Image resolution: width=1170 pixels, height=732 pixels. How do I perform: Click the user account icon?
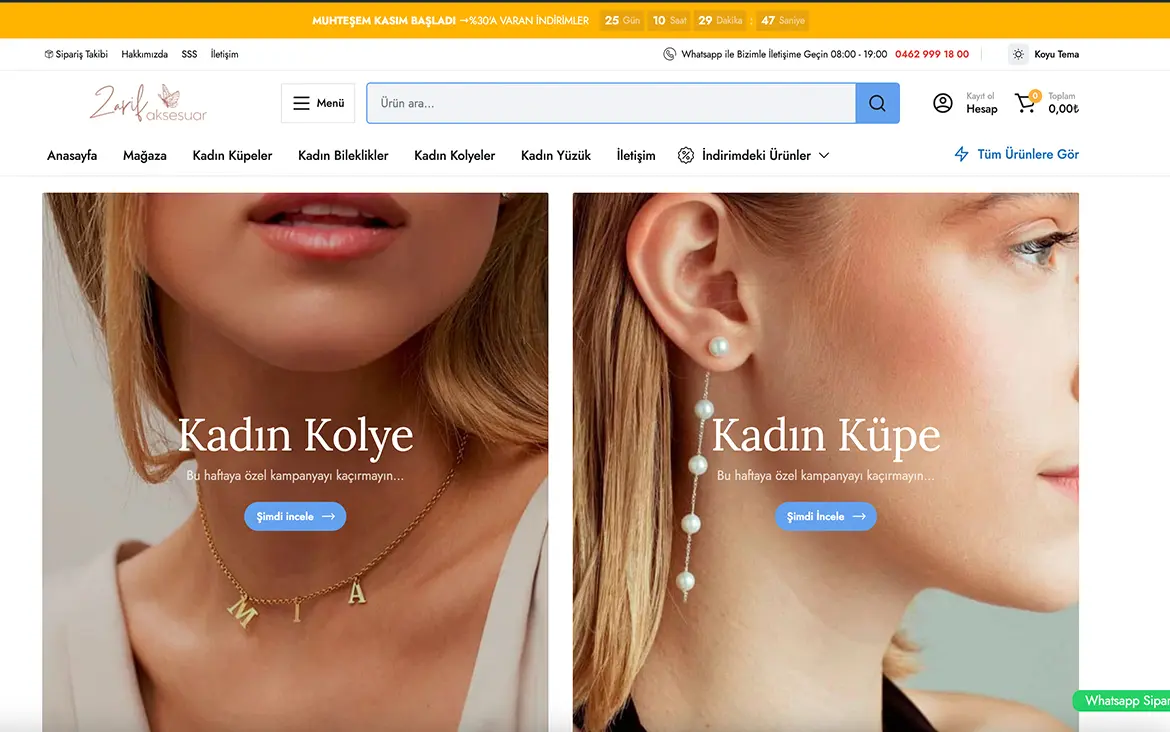coord(942,103)
